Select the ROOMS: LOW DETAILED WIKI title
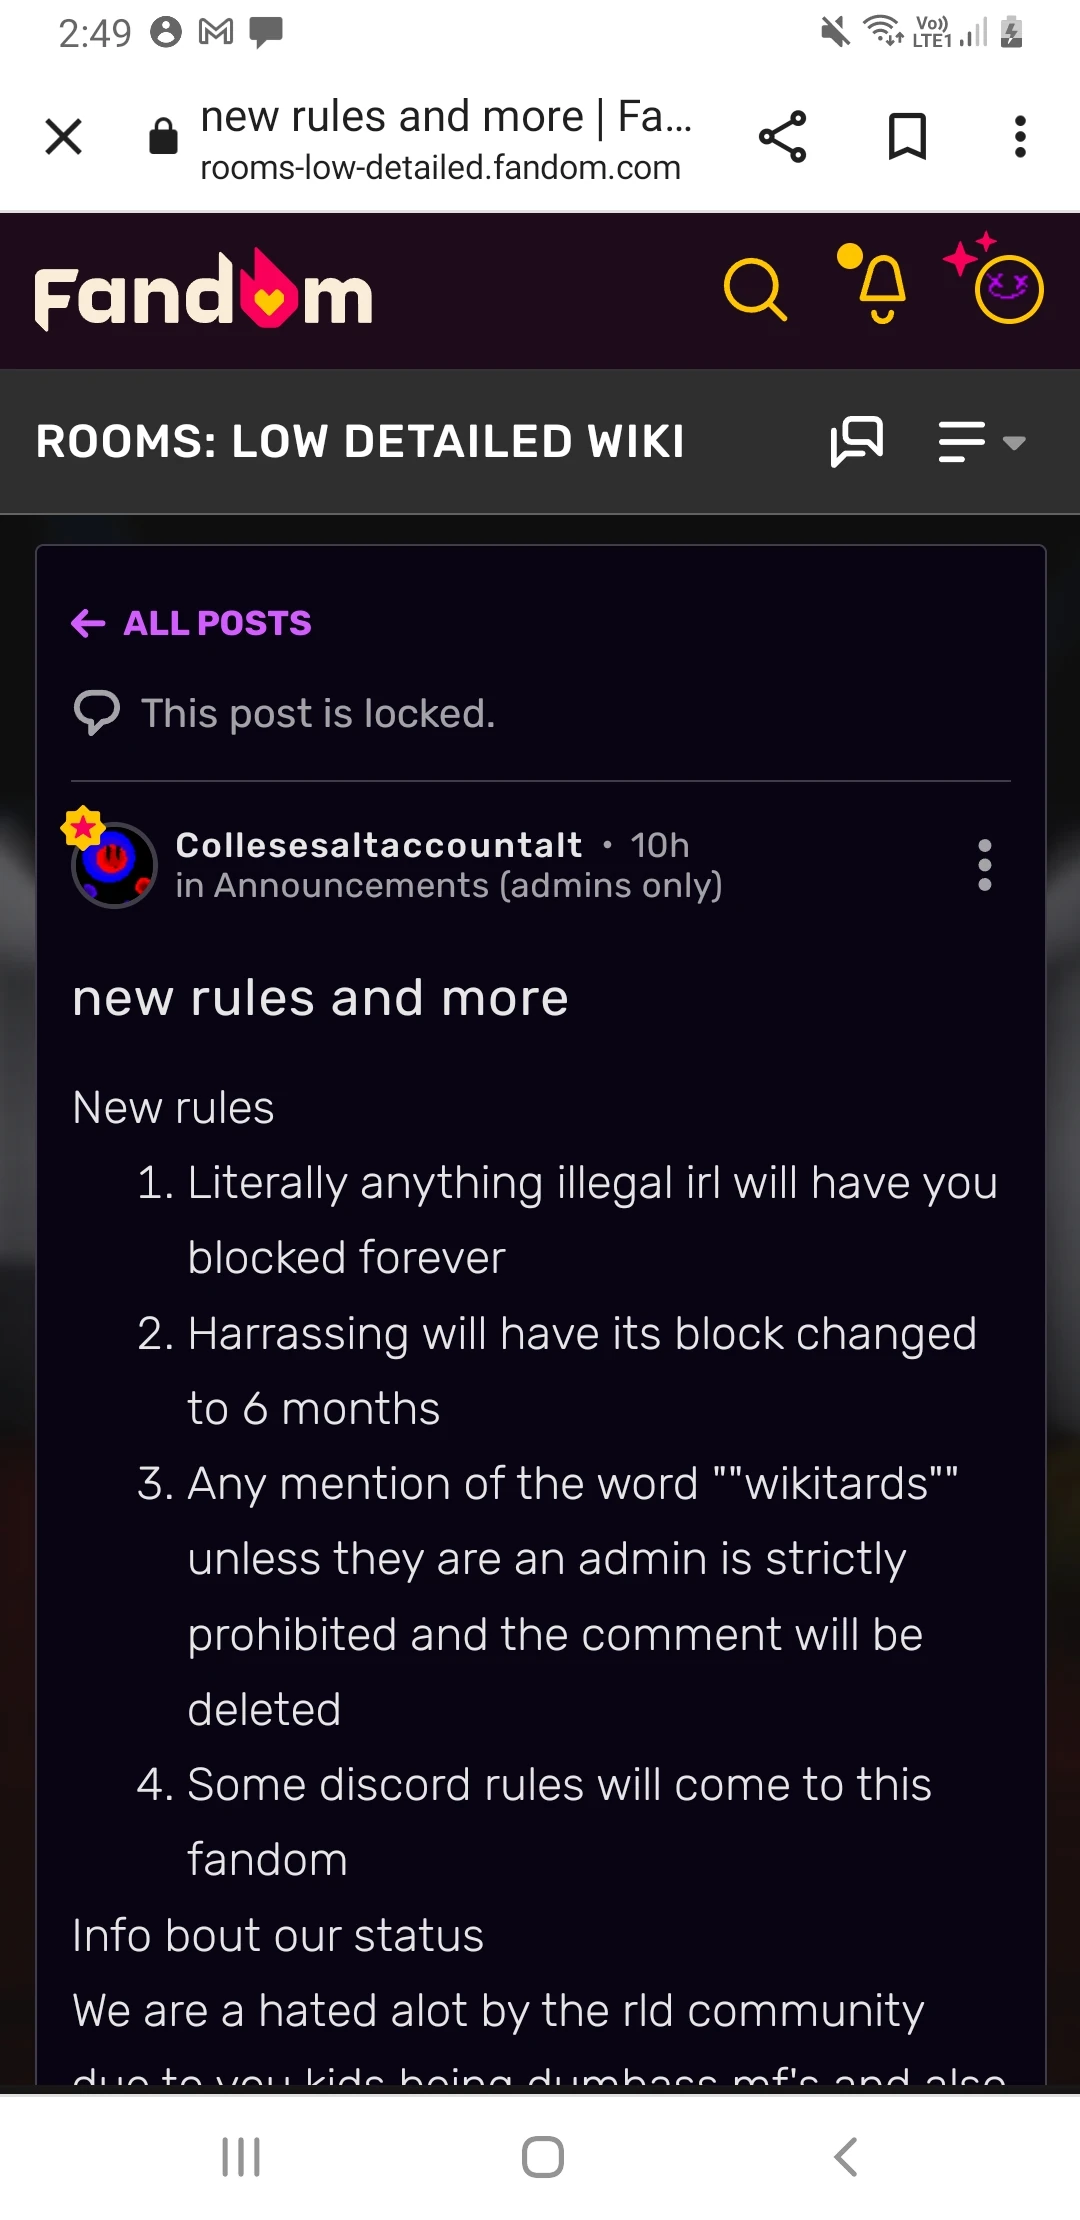The height and width of the screenshot is (2220, 1080). click(x=359, y=440)
